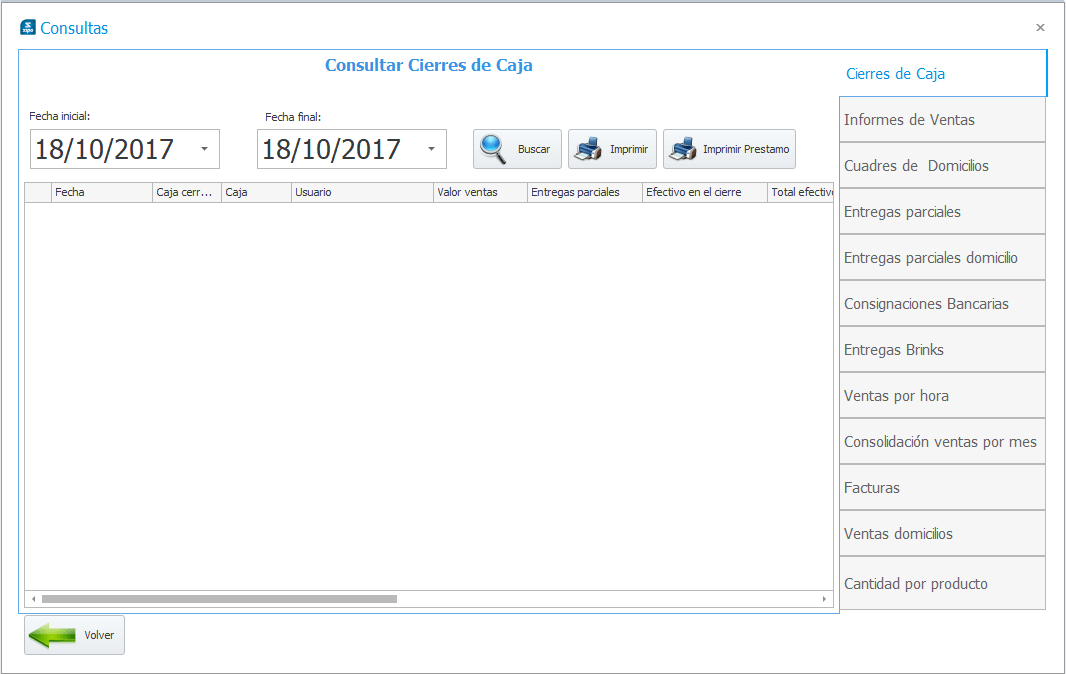Select the Cierres de Caja tab

point(942,73)
